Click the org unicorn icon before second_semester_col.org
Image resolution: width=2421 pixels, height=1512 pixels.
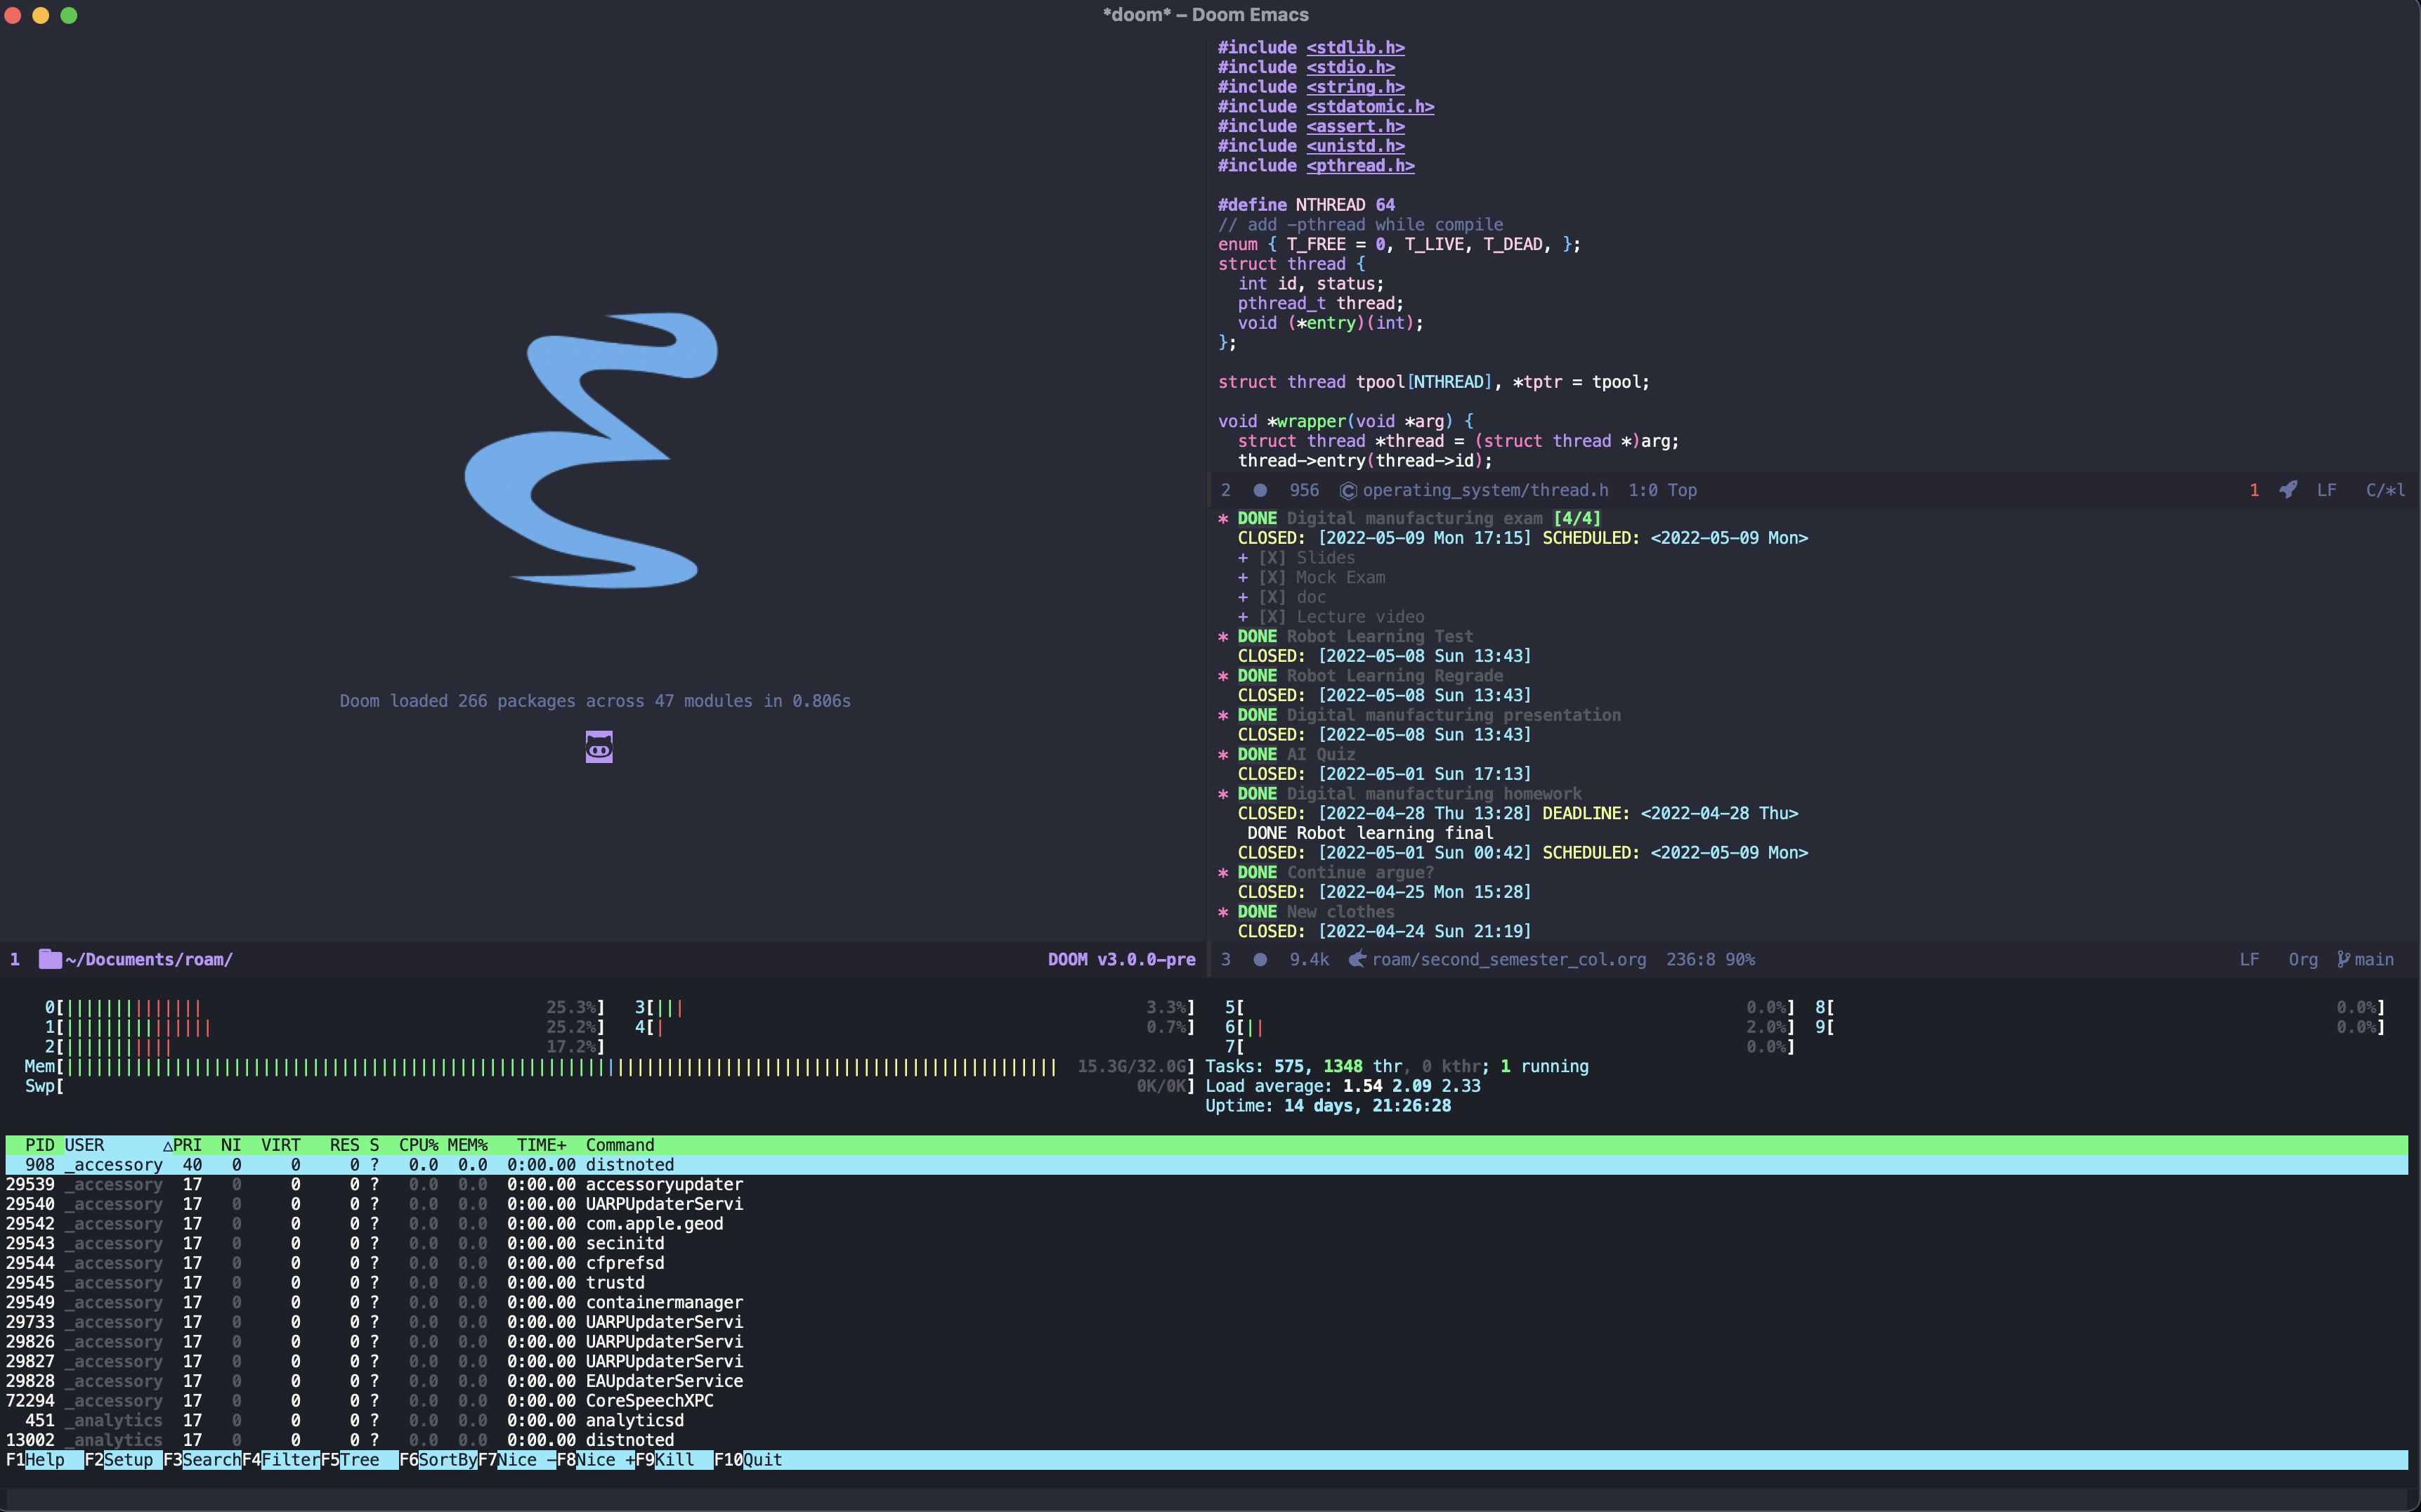click(1357, 959)
